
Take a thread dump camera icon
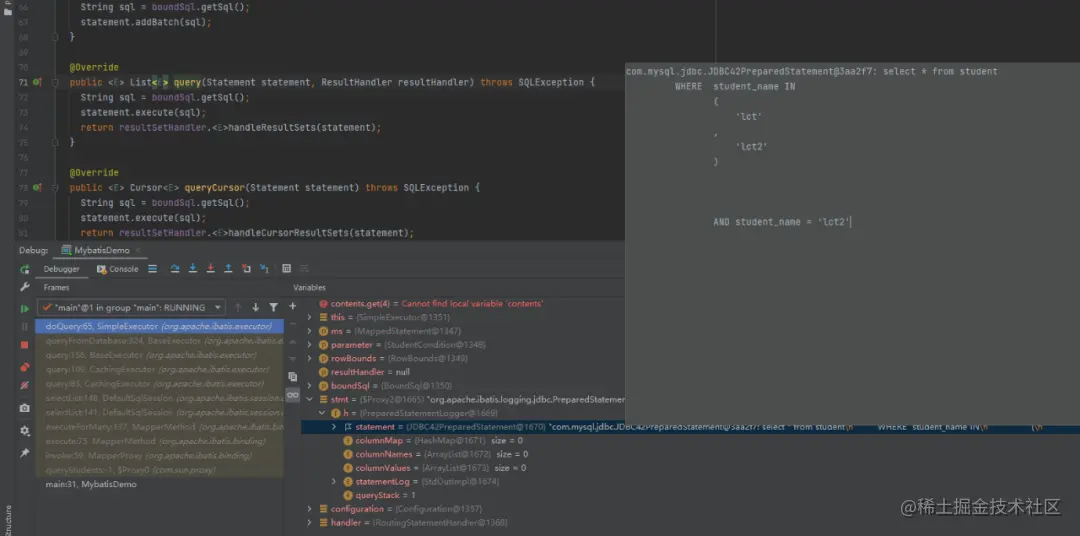25,408
